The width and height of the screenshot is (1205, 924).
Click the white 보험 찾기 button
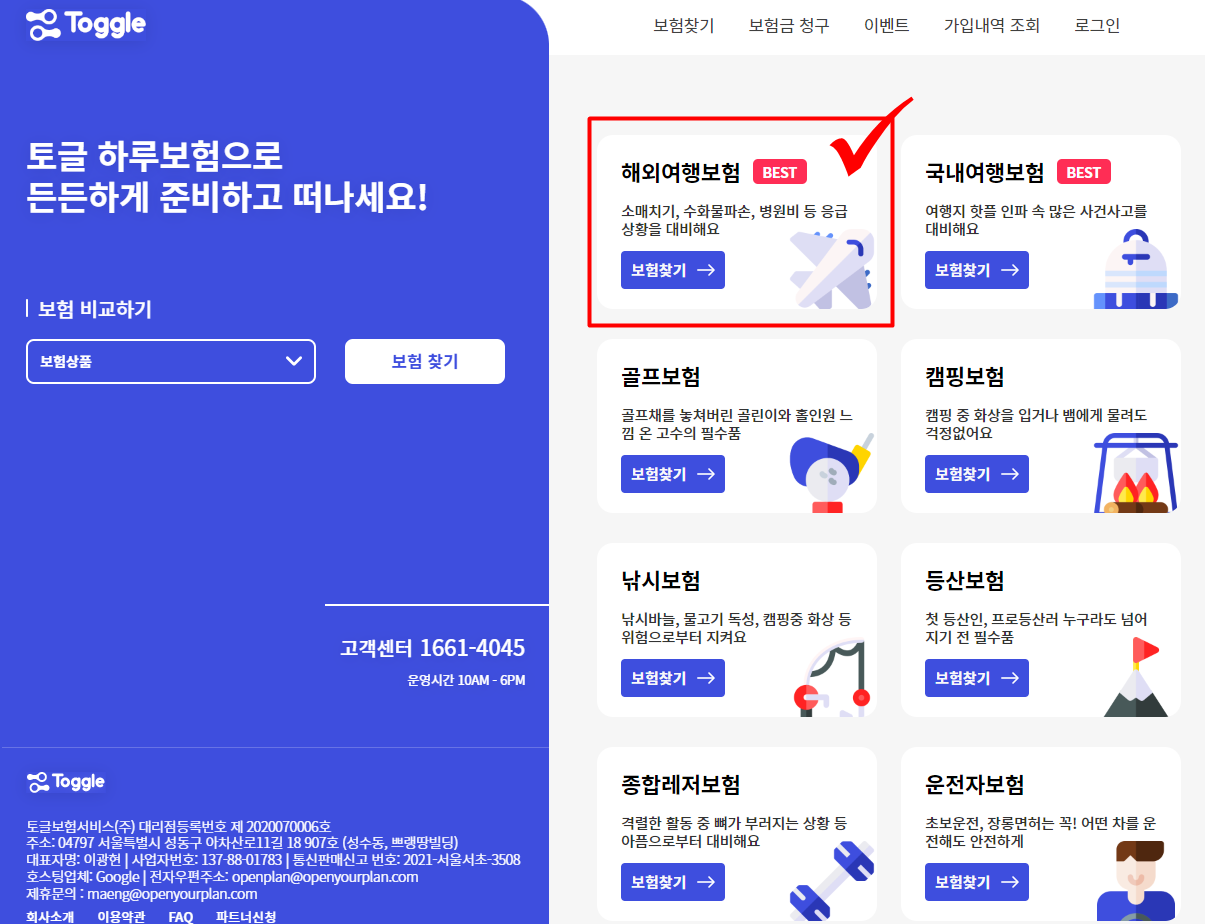pyautogui.click(x=425, y=362)
